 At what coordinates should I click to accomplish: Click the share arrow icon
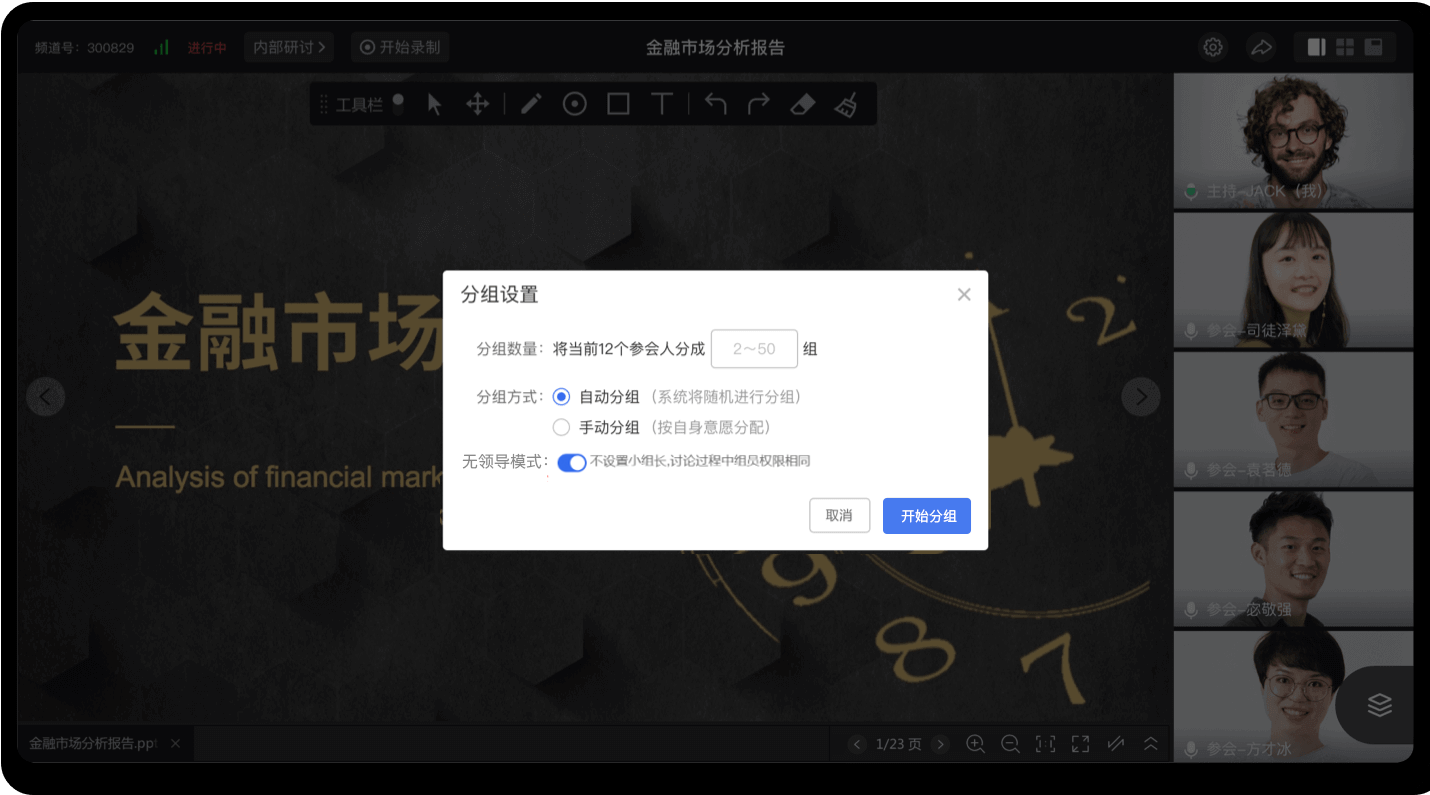1261,47
